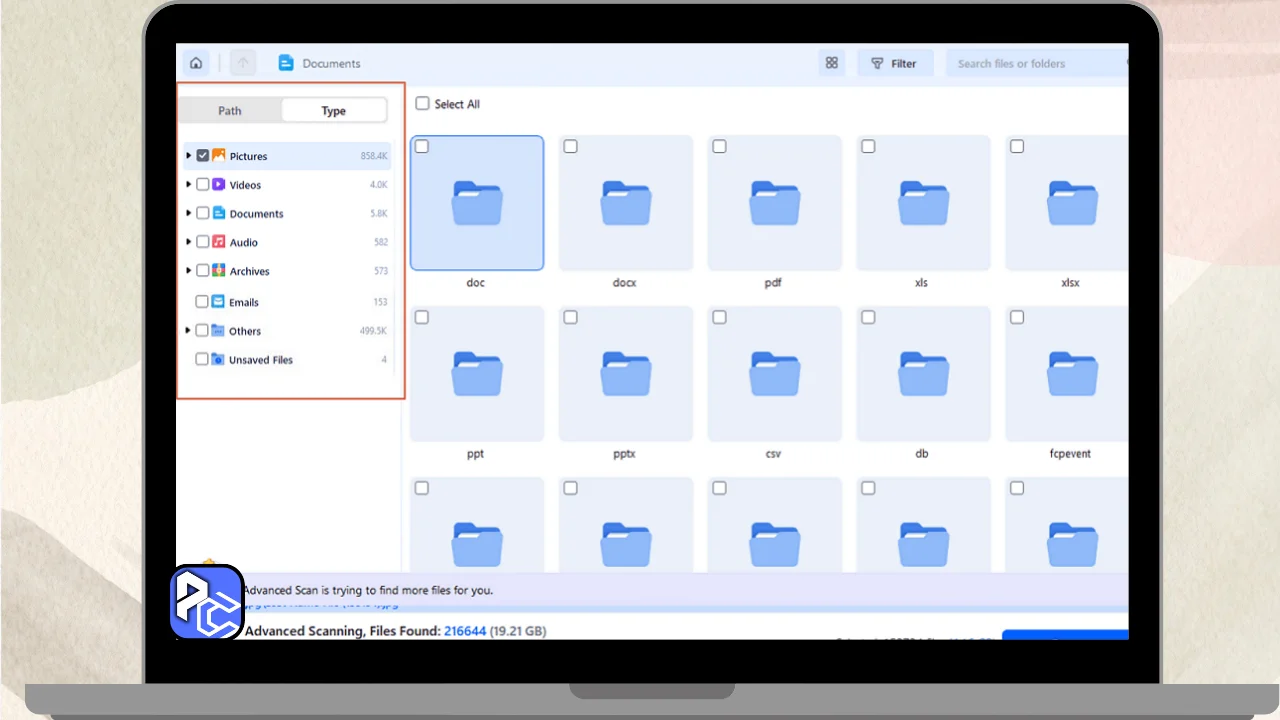The height and width of the screenshot is (720, 1280).
Task: Open the db folder icon
Action: tap(922, 374)
